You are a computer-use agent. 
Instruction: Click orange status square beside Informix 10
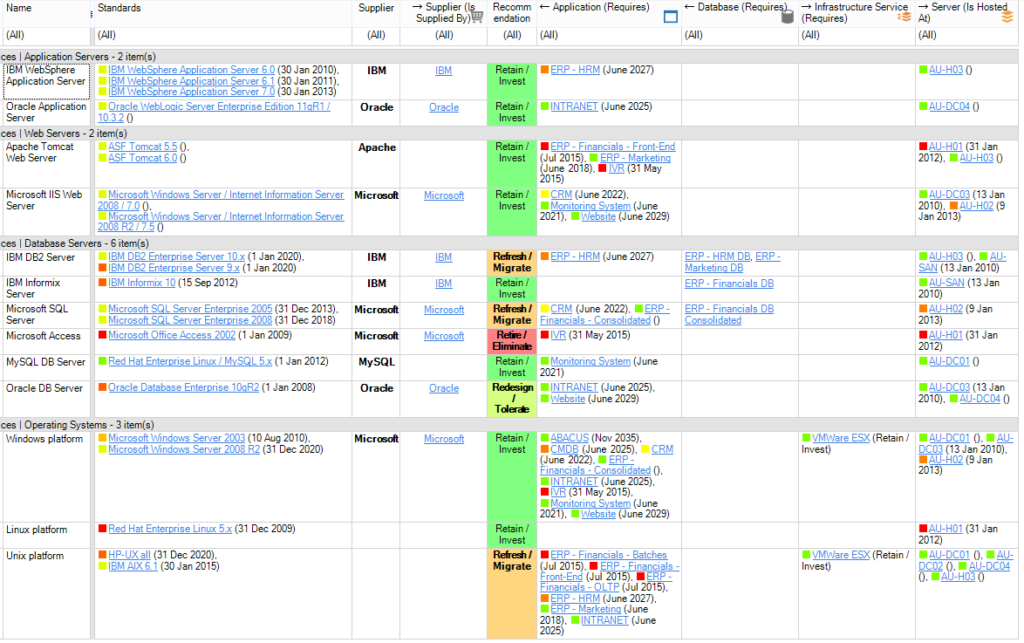click(x=102, y=283)
